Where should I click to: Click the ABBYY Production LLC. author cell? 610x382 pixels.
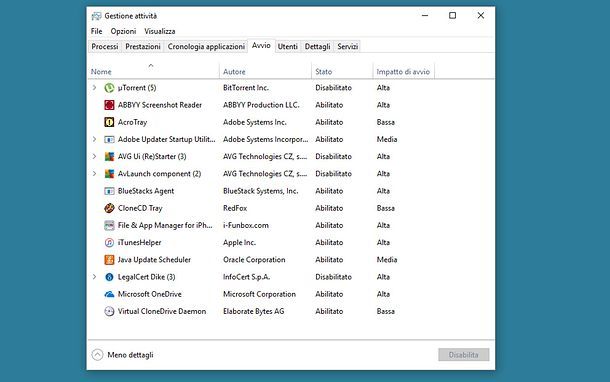point(261,105)
